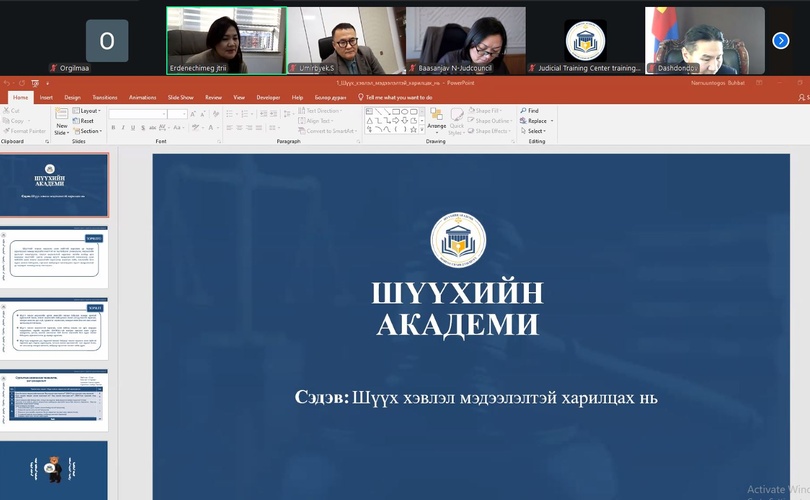Select the Right Arrow block shape

[x=396, y=120]
